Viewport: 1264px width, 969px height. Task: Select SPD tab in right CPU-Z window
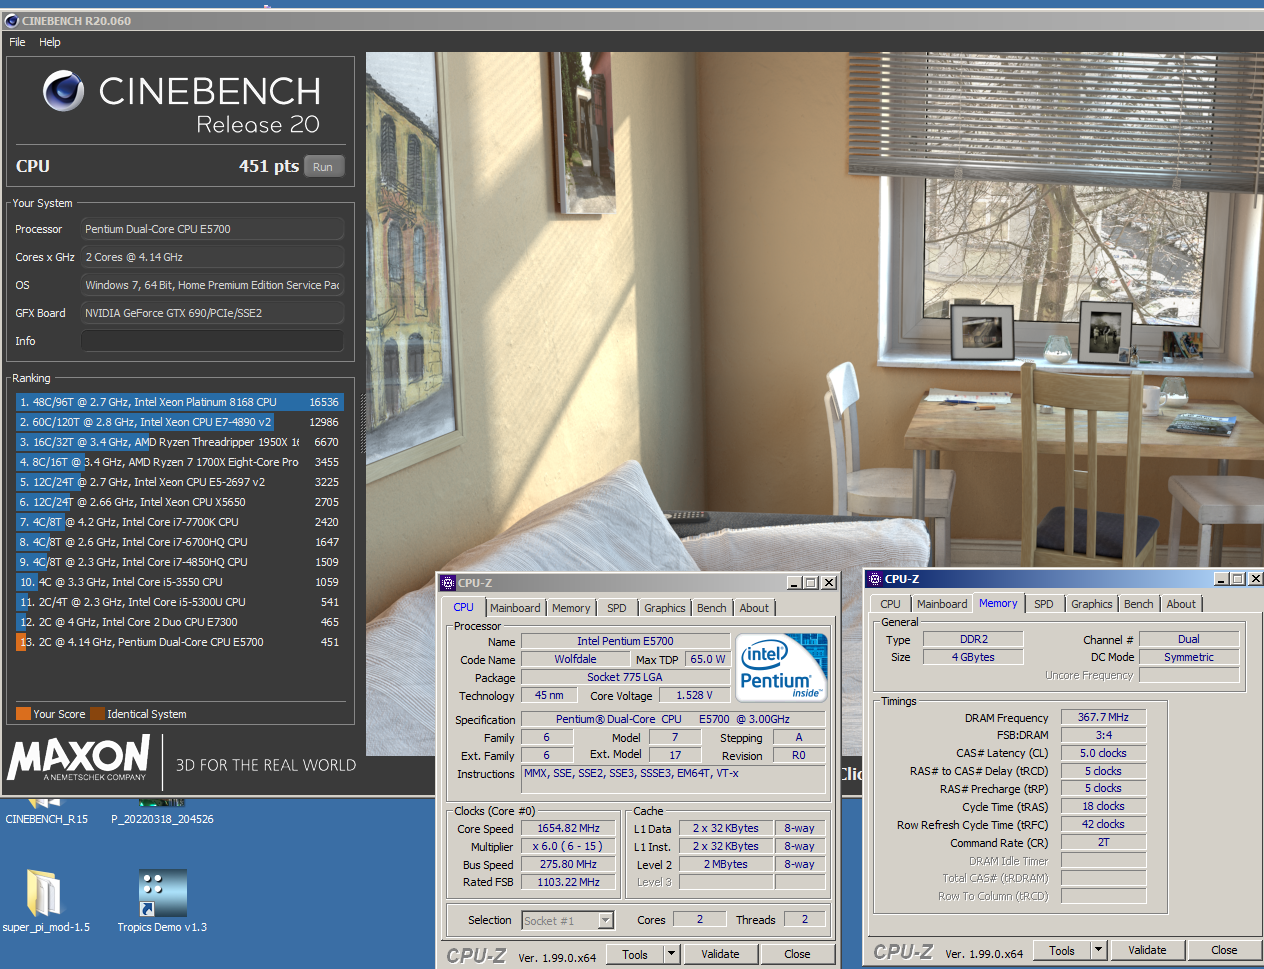pyautogui.click(x=1044, y=604)
